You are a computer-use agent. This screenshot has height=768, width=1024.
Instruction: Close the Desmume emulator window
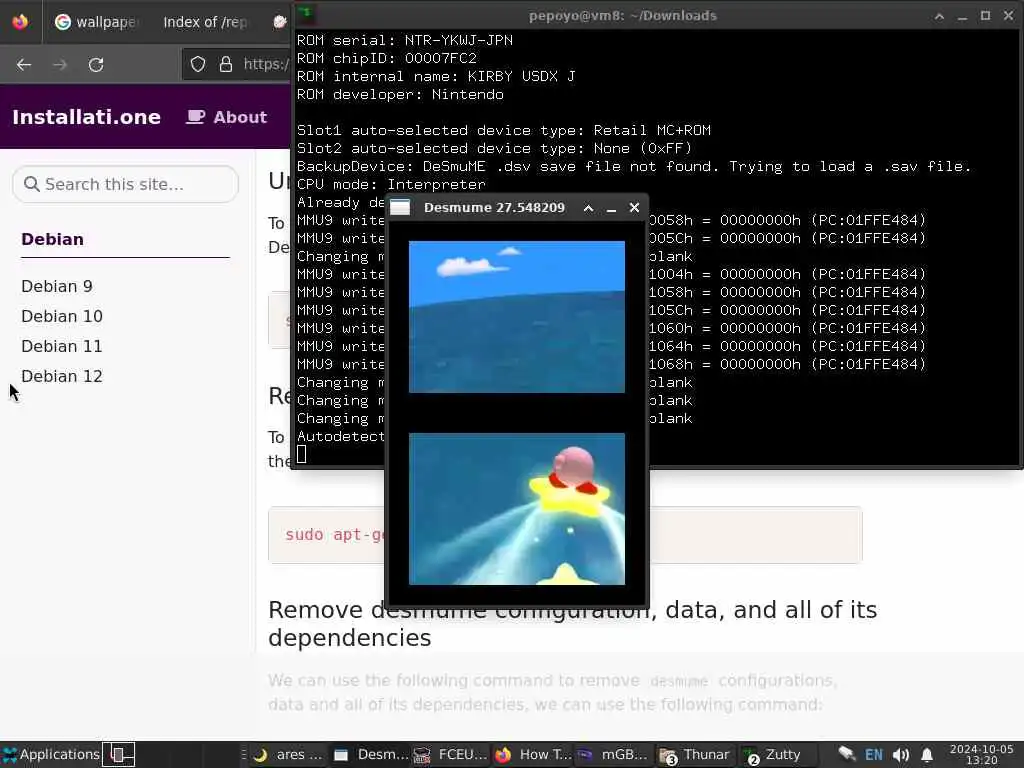click(x=634, y=208)
